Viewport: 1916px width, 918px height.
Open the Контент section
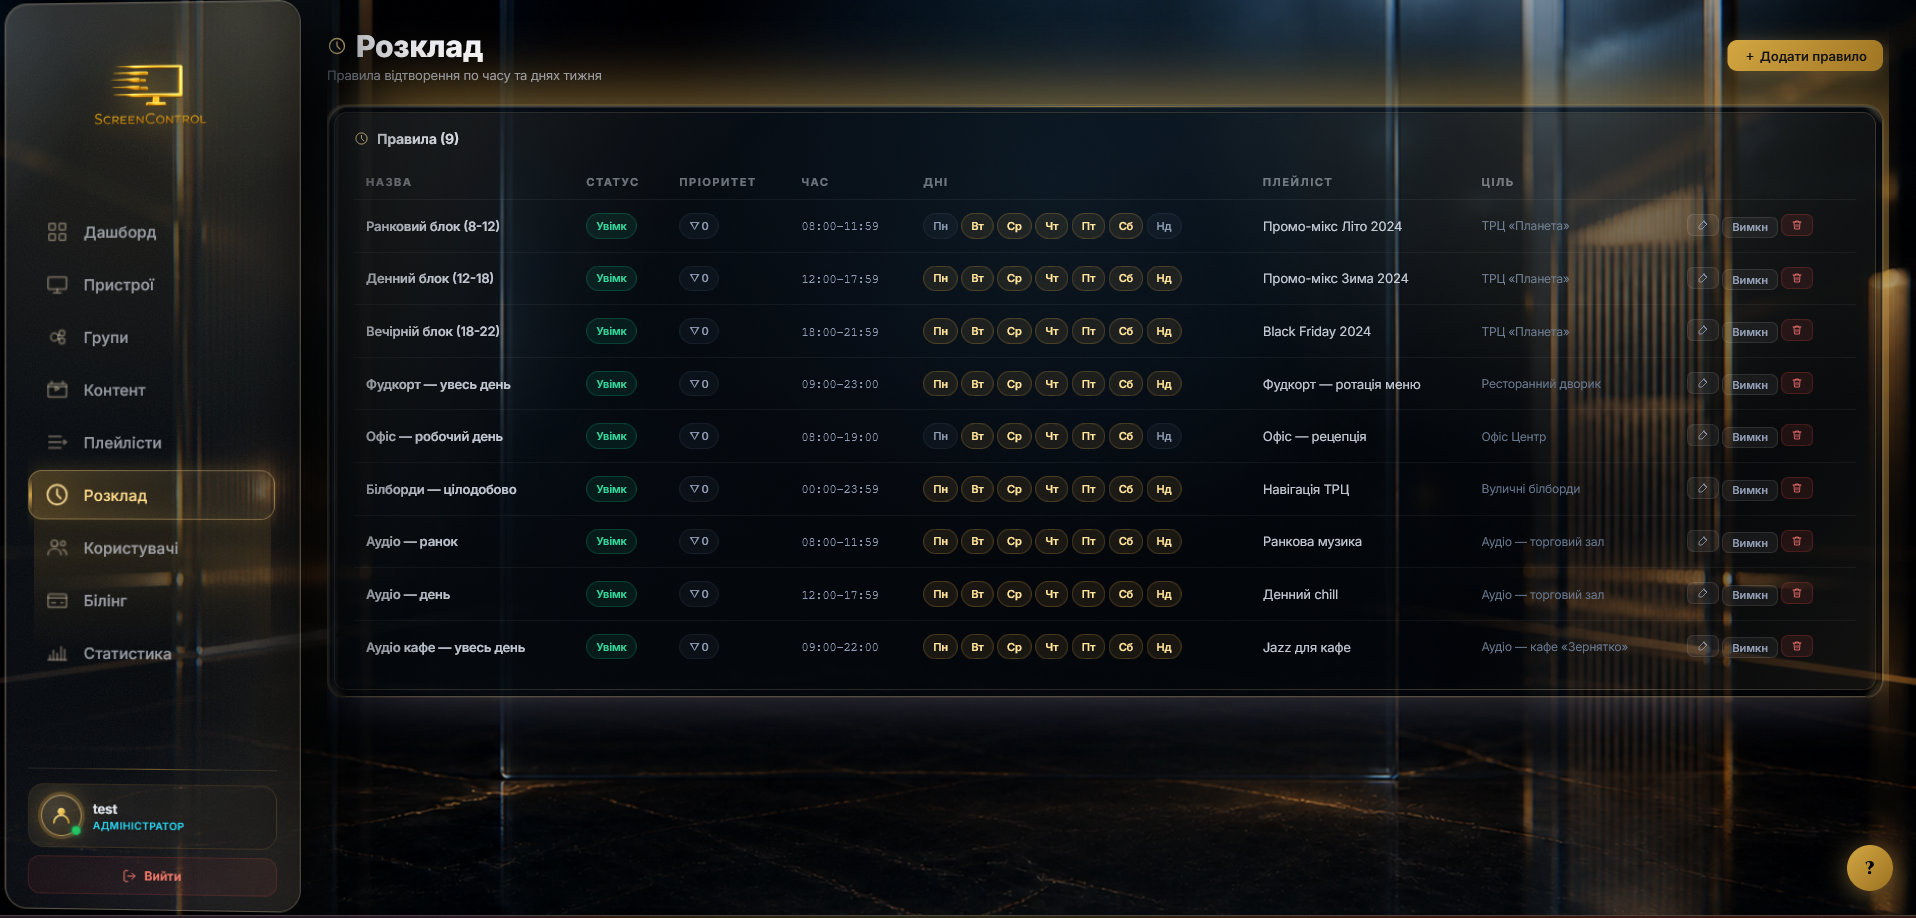(151, 390)
